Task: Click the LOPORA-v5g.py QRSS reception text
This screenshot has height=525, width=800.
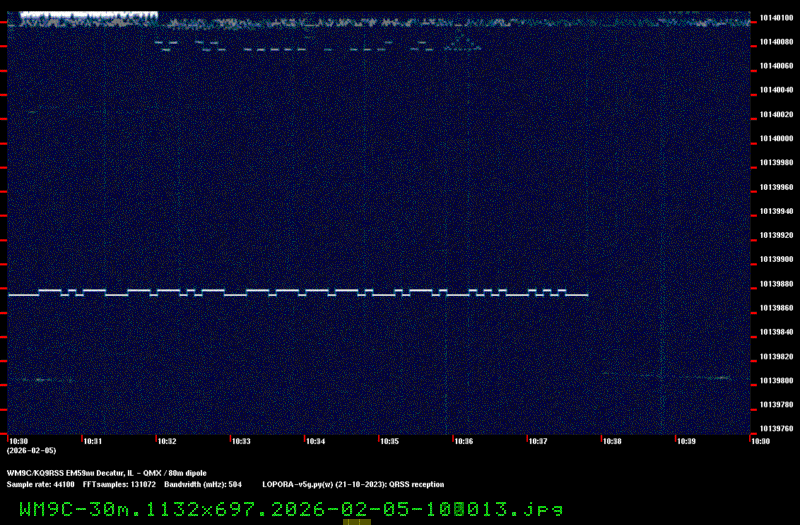Action: (353, 484)
